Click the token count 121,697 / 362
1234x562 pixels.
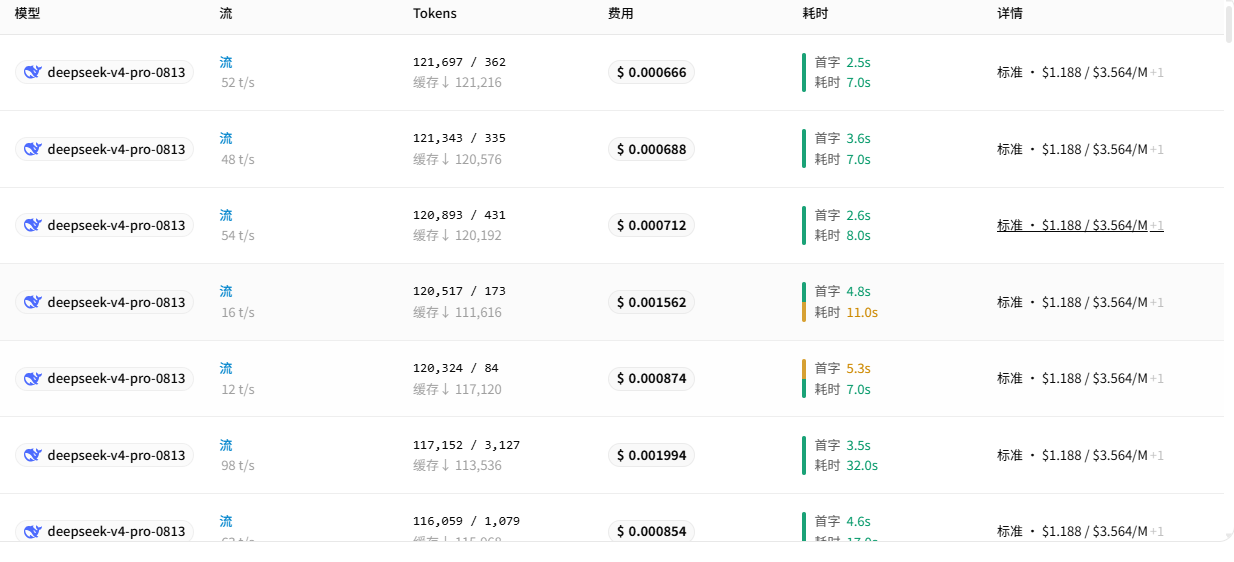tap(459, 62)
